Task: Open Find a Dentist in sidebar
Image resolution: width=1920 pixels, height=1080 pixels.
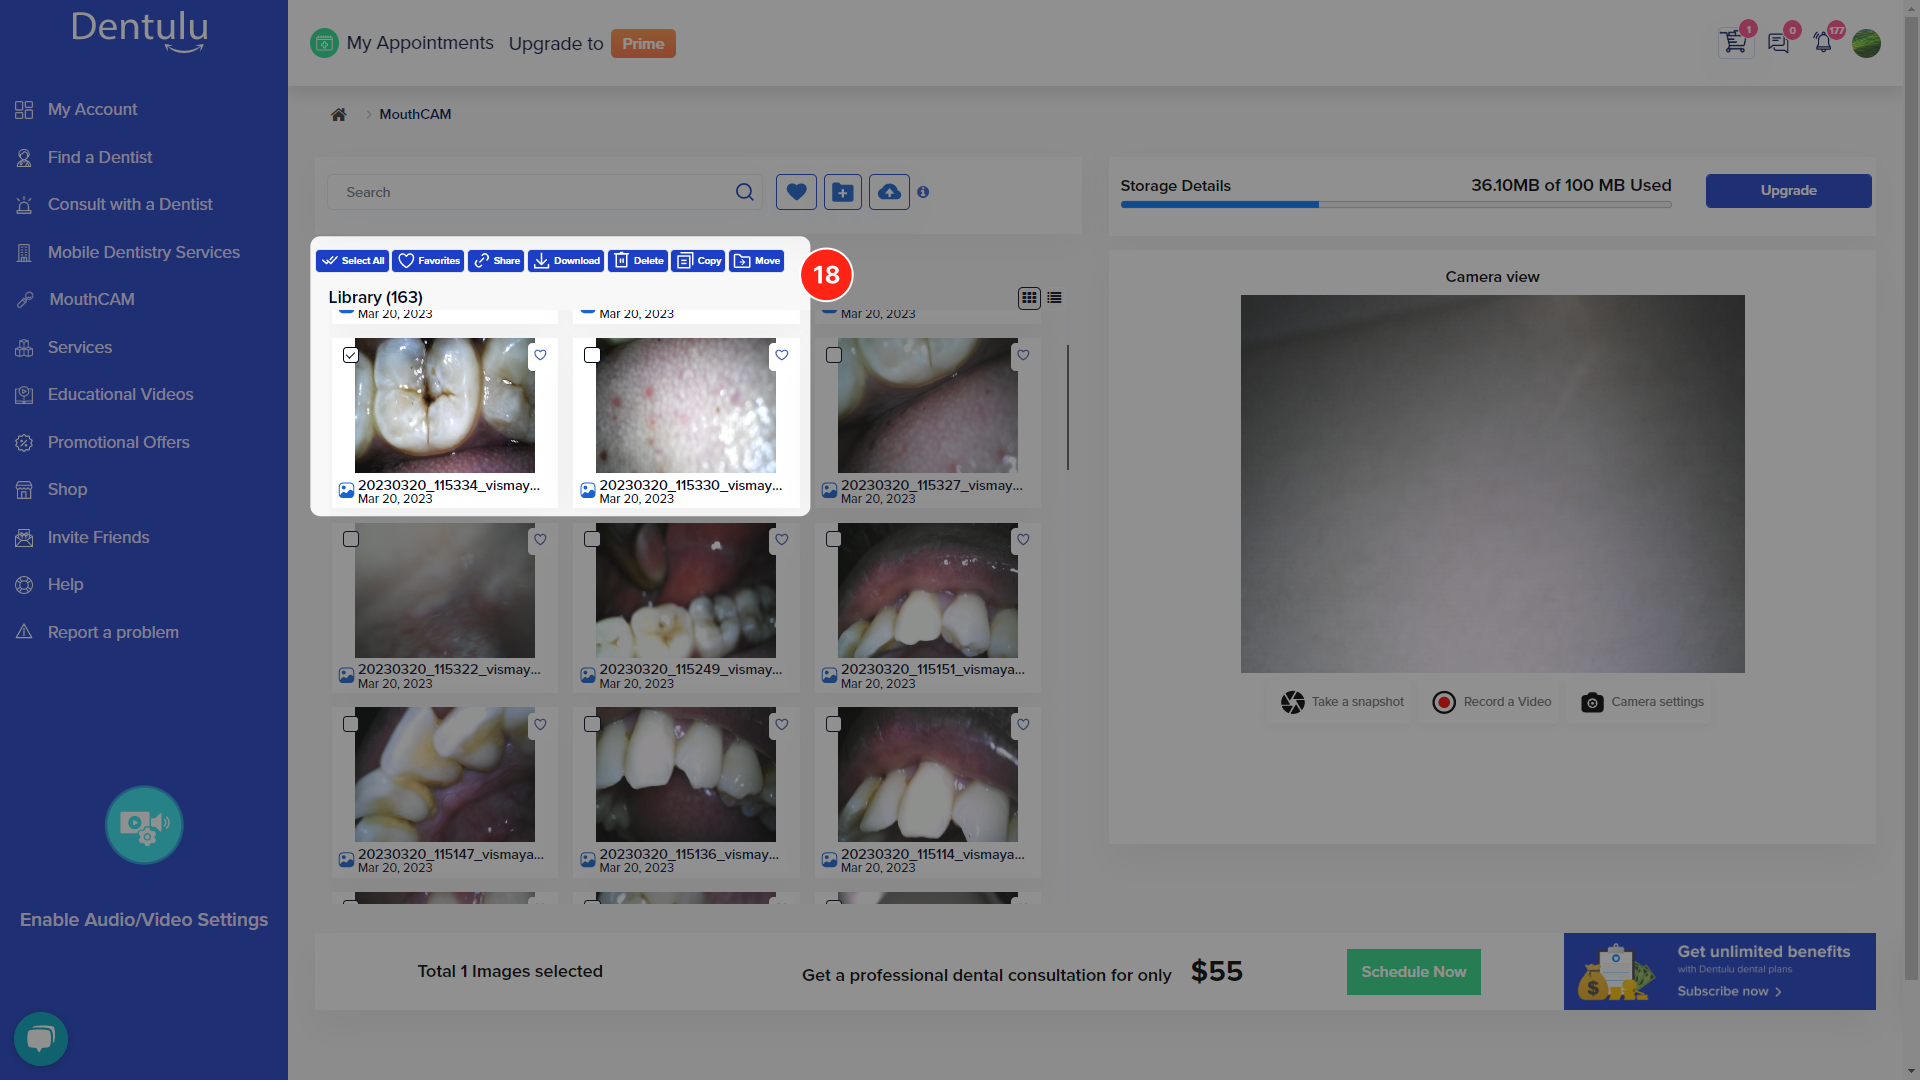Action: click(99, 157)
